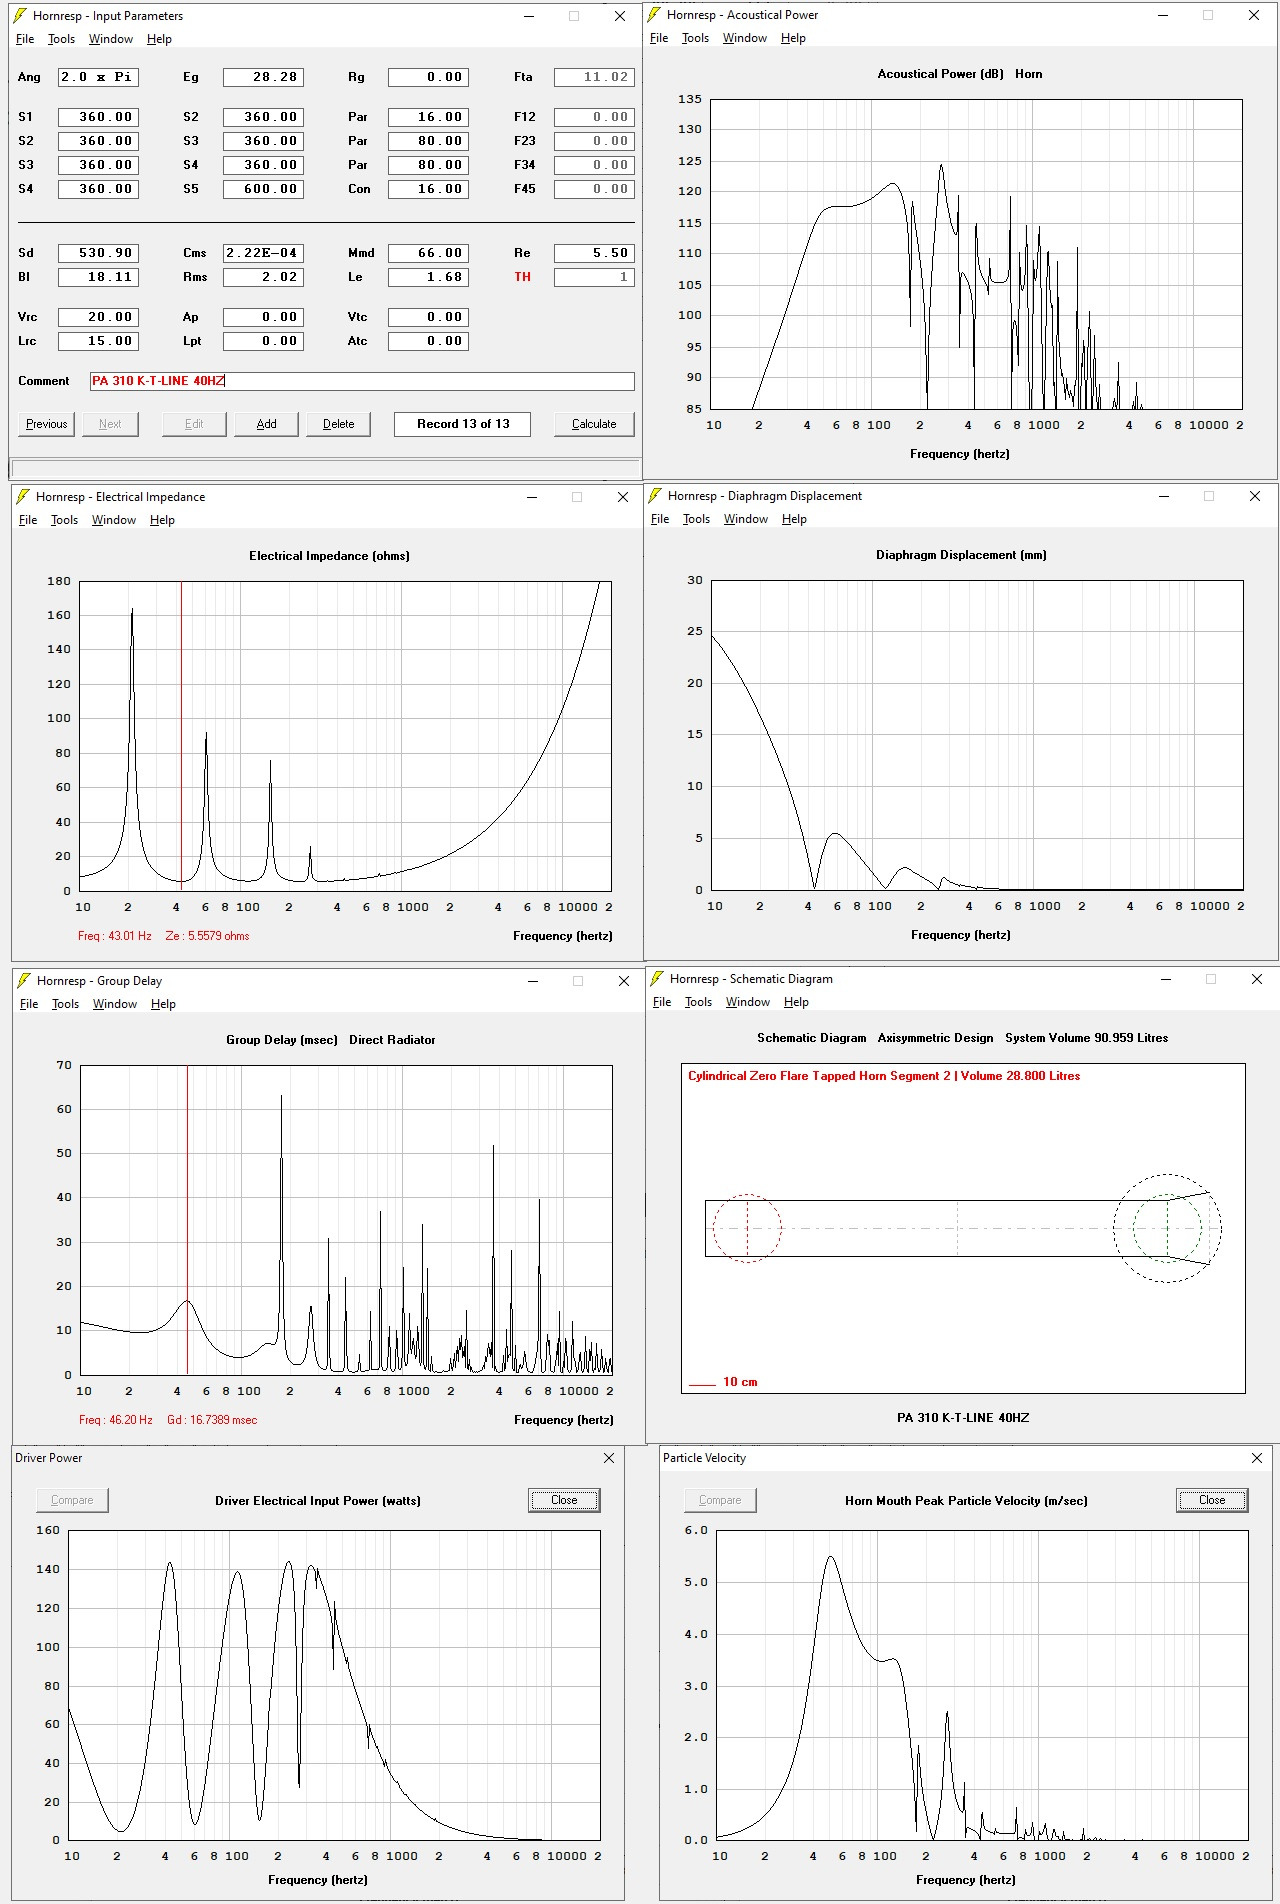1280x1904 pixels.
Task: Select the Sd input field
Action: click(x=98, y=253)
